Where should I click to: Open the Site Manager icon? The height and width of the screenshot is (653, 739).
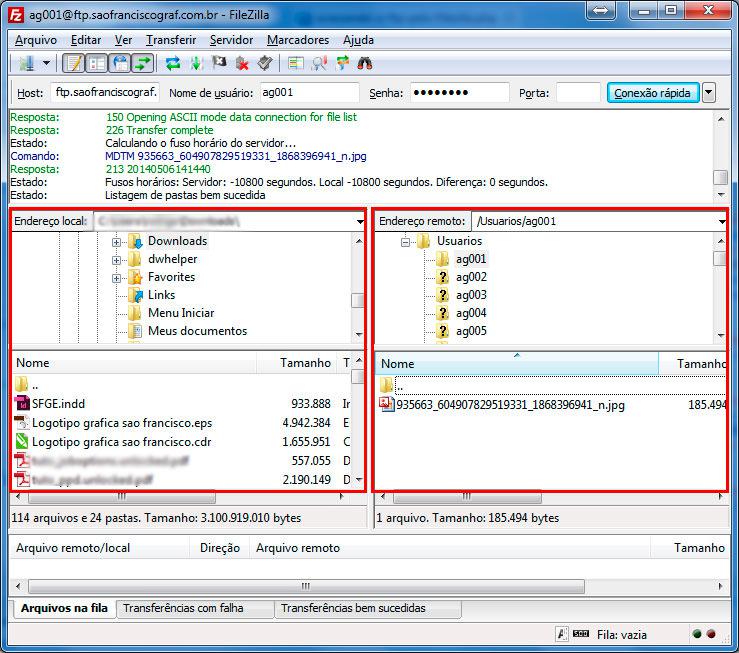(26, 63)
